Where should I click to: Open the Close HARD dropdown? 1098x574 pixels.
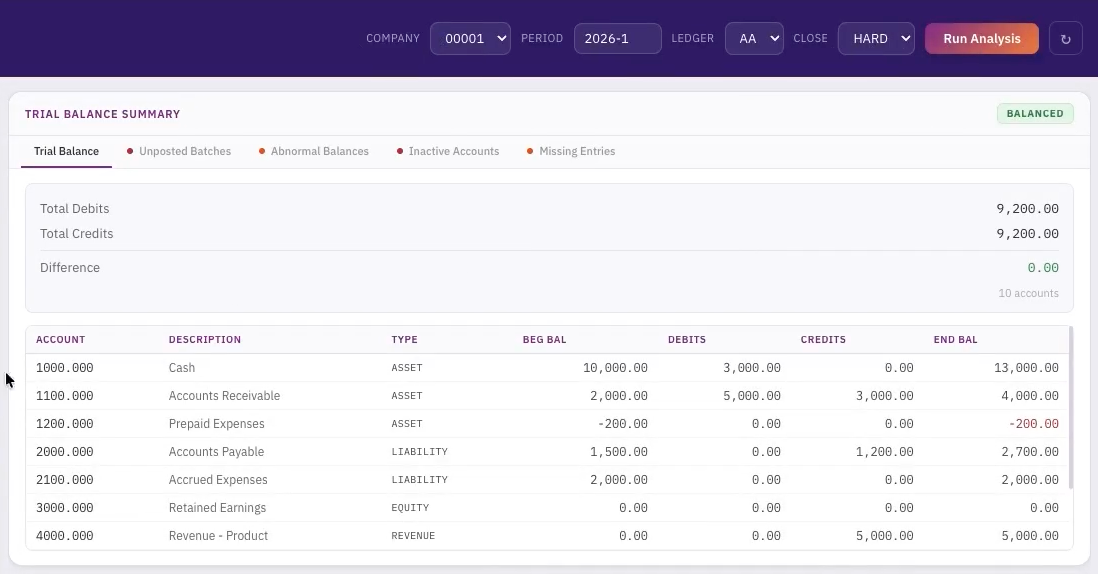[875, 39]
